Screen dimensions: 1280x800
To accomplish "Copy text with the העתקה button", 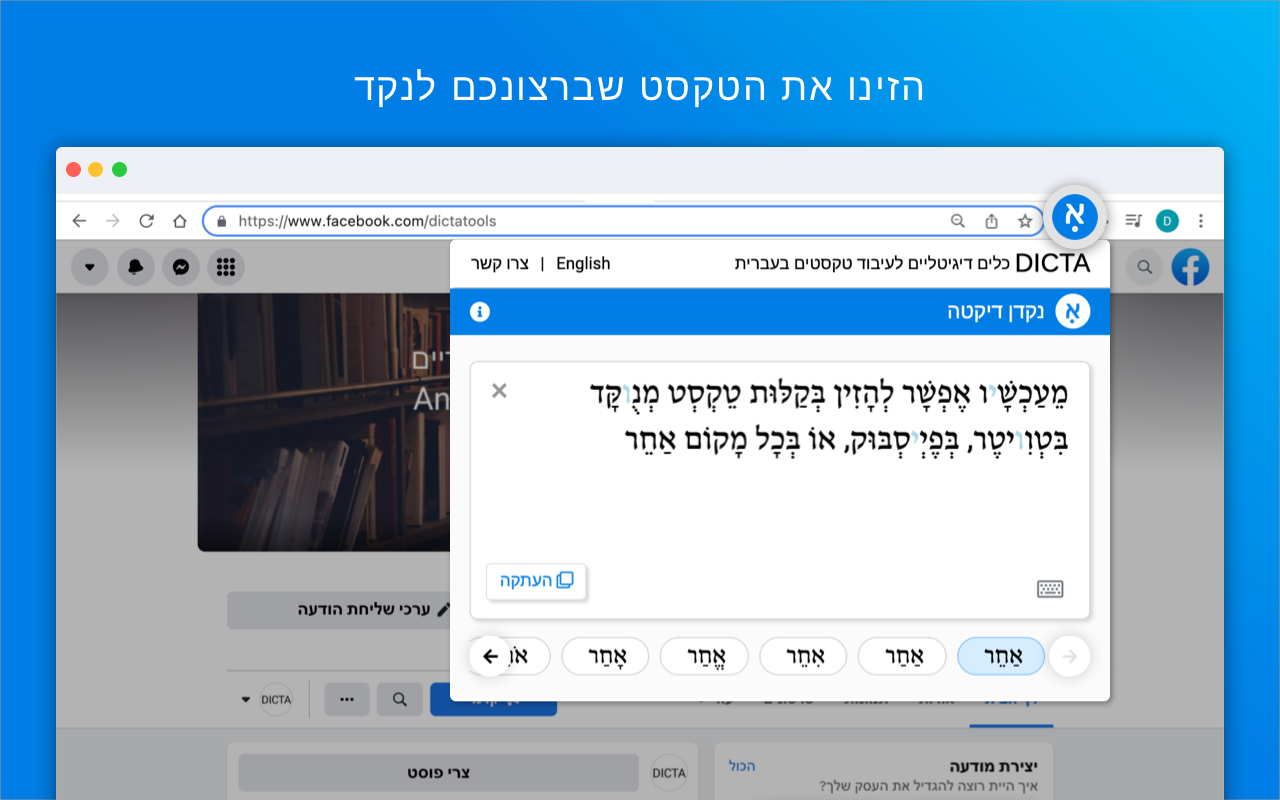I will pyautogui.click(x=537, y=581).
